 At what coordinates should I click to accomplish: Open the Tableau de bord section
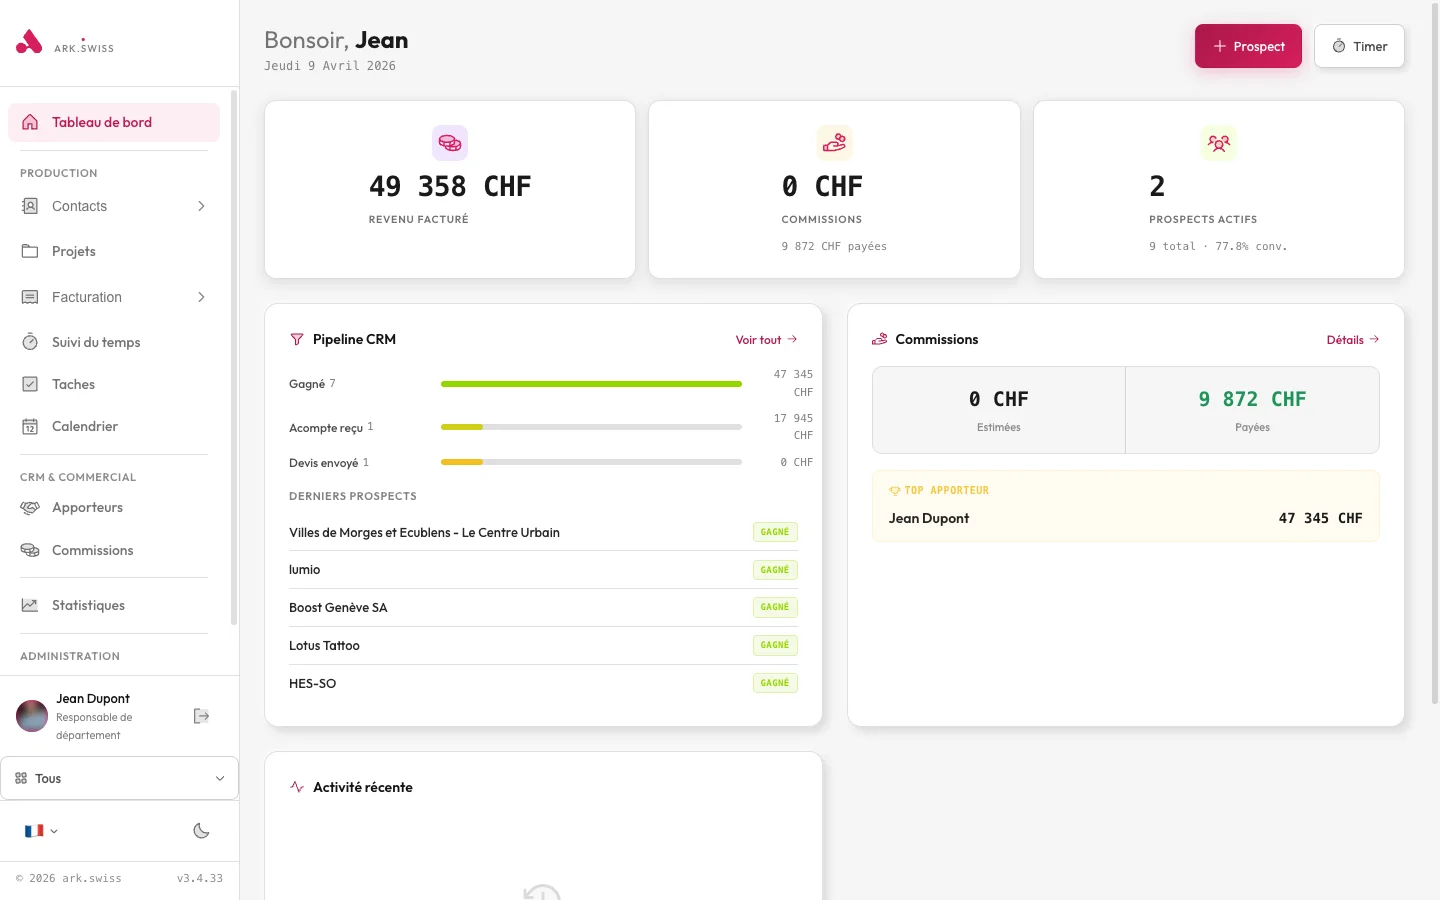coord(101,122)
